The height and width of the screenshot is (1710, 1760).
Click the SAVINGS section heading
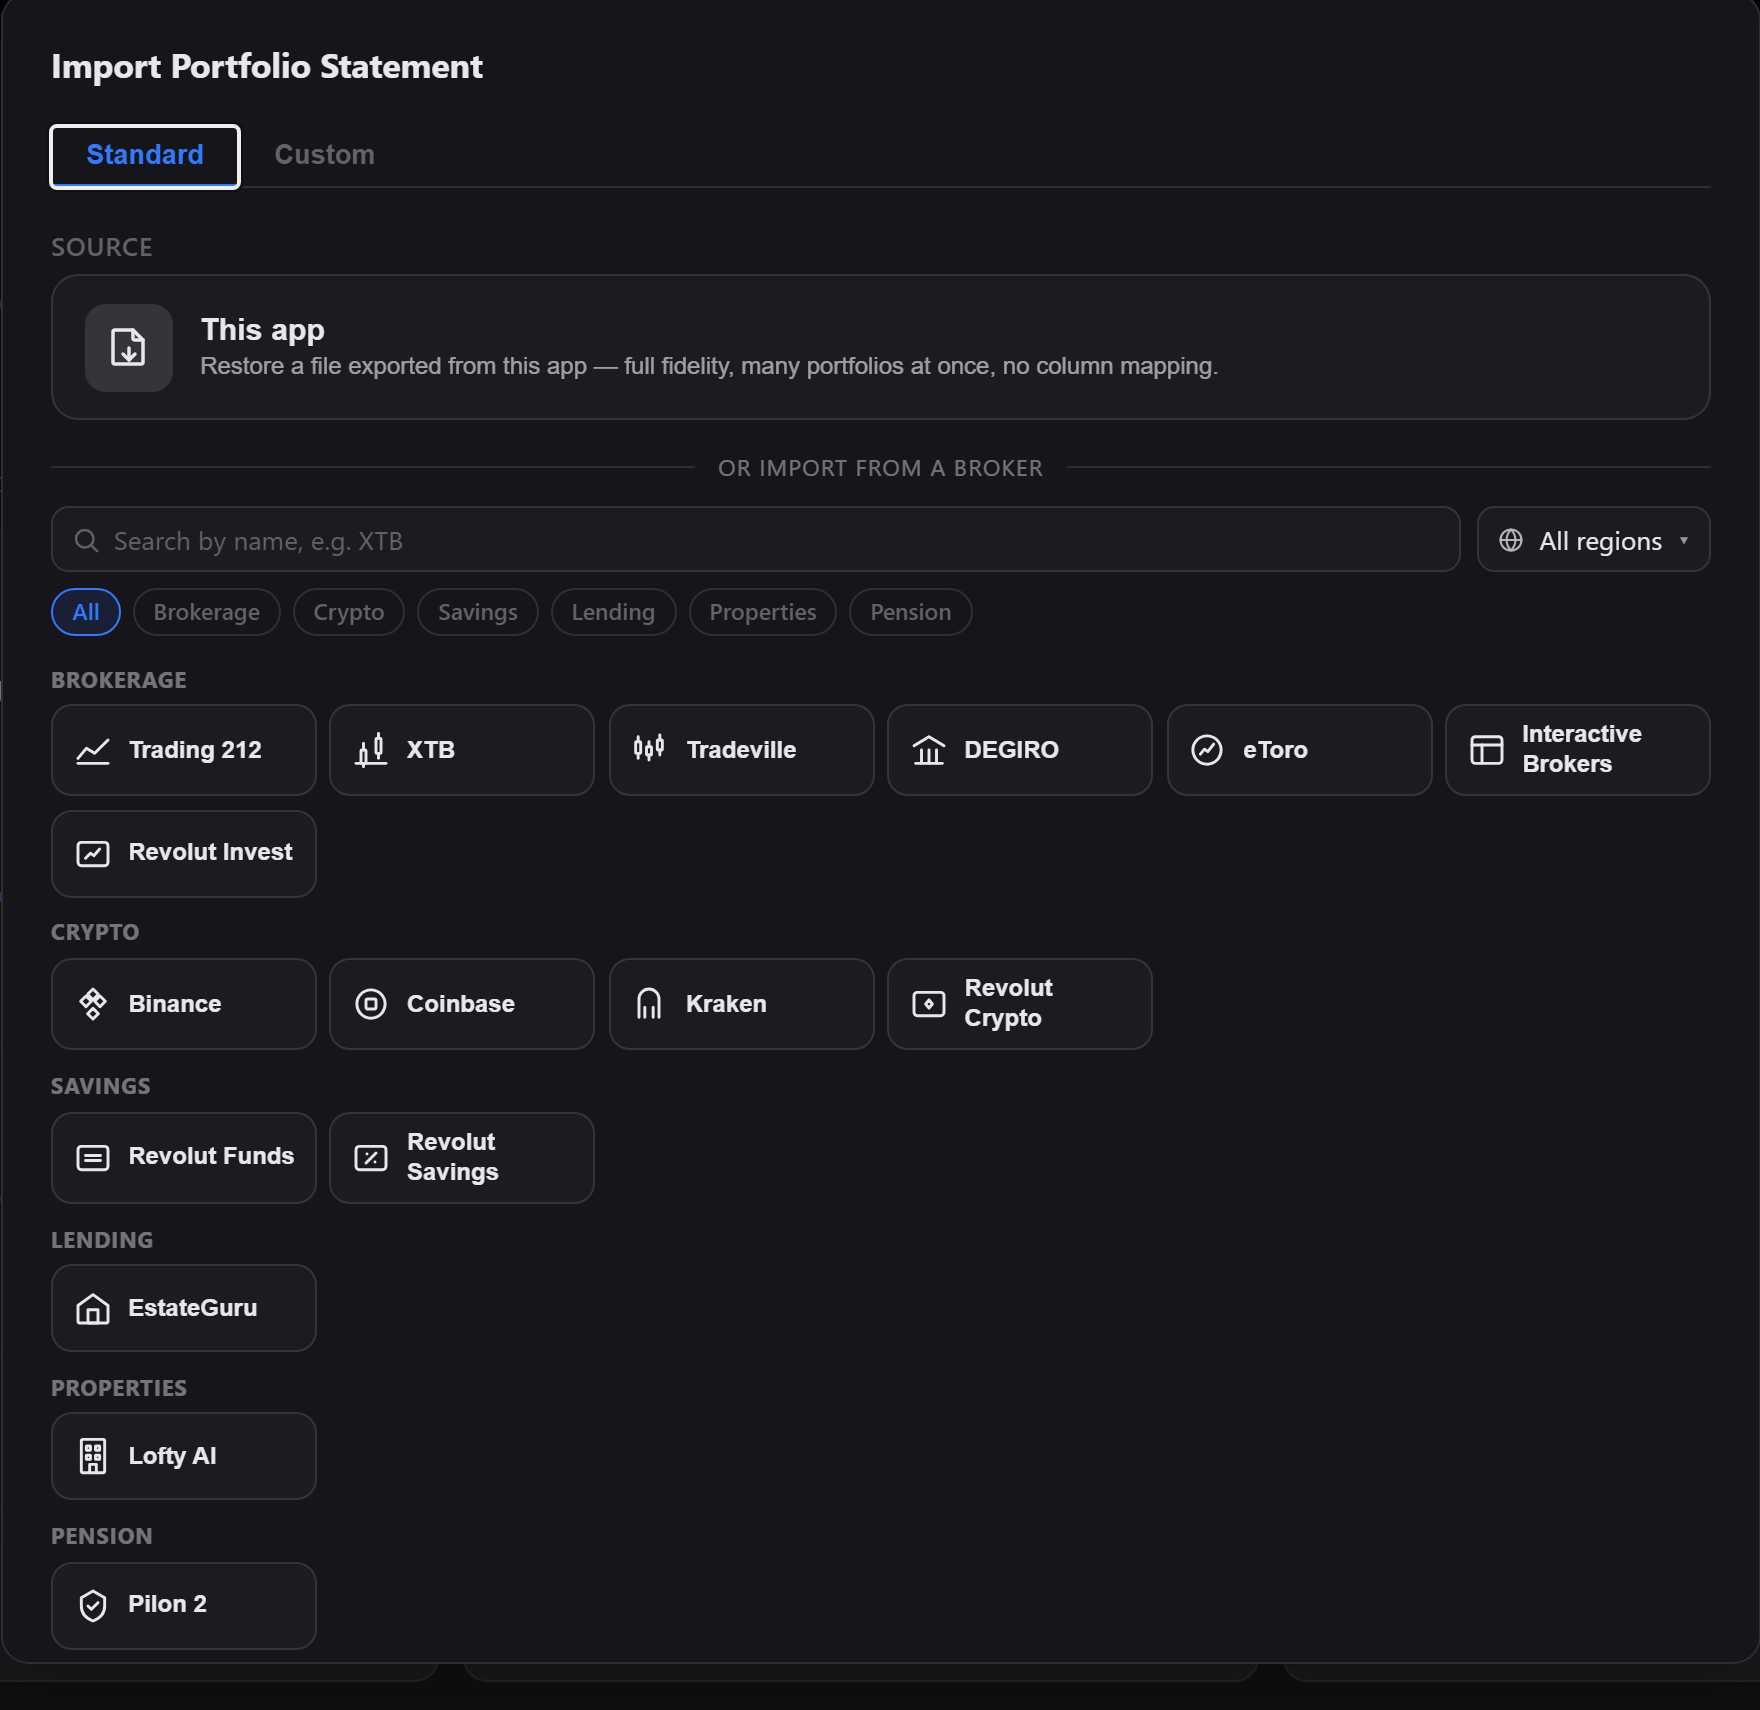point(101,1086)
